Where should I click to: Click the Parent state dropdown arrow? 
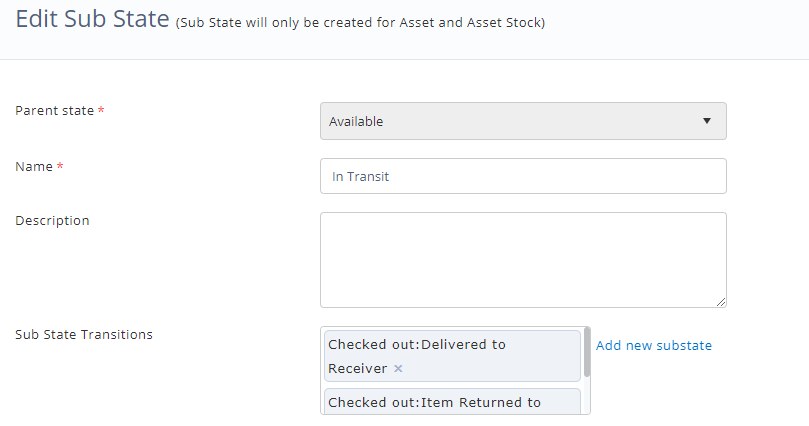706,121
